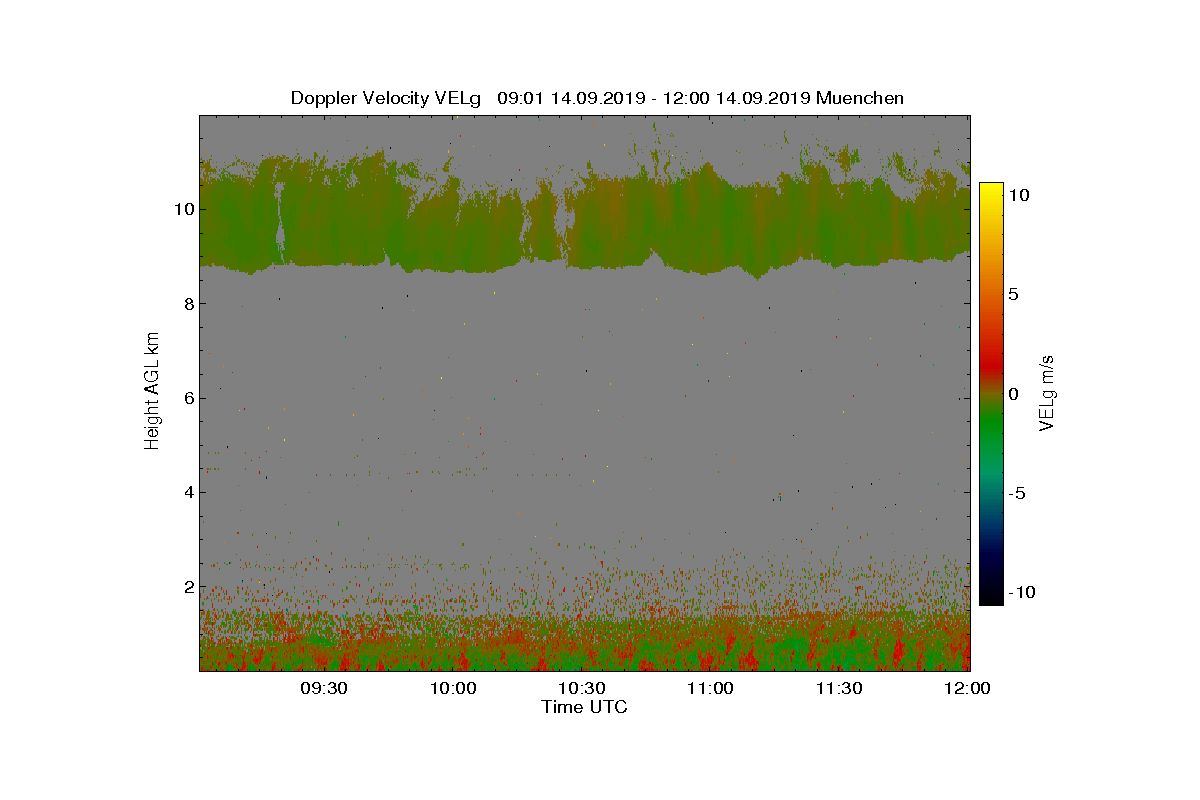Click the height tick label 10 on the y-axis
Viewport: 1200px width, 800px height.
tap(183, 209)
